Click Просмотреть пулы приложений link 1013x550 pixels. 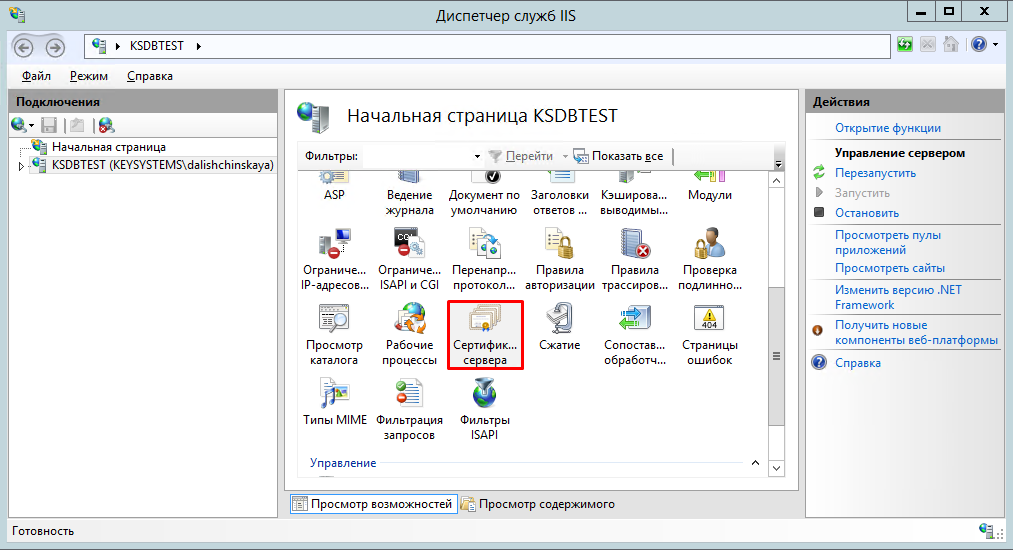tap(888, 242)
